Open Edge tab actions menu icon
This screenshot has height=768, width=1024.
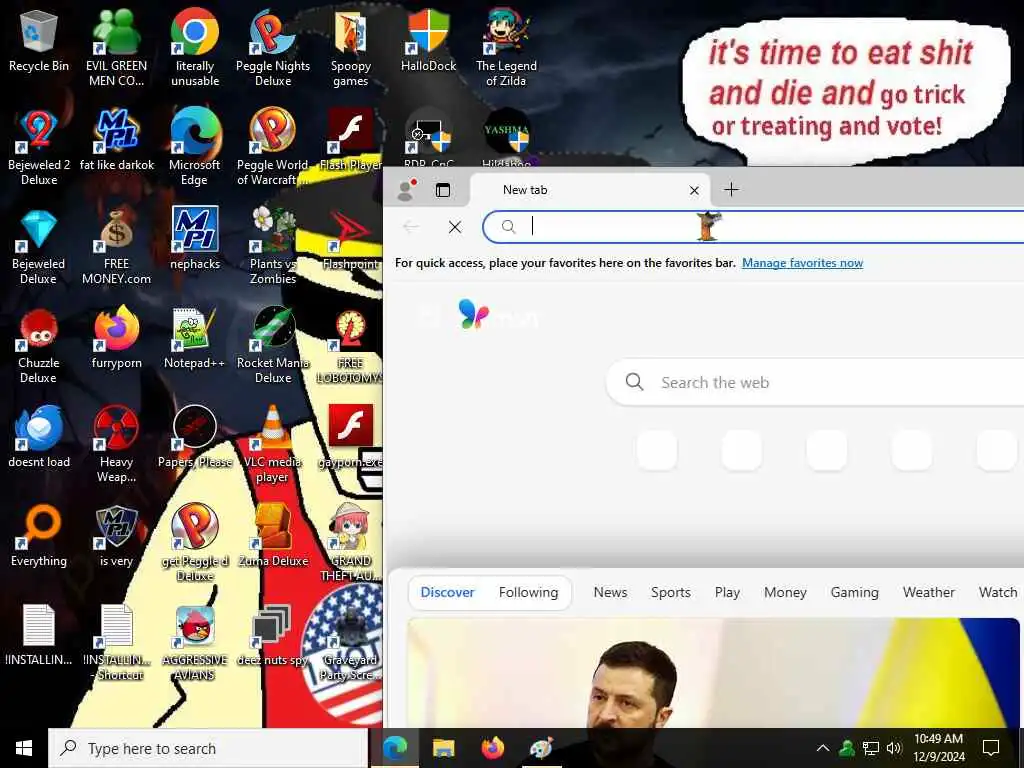(x=443, y=190)
